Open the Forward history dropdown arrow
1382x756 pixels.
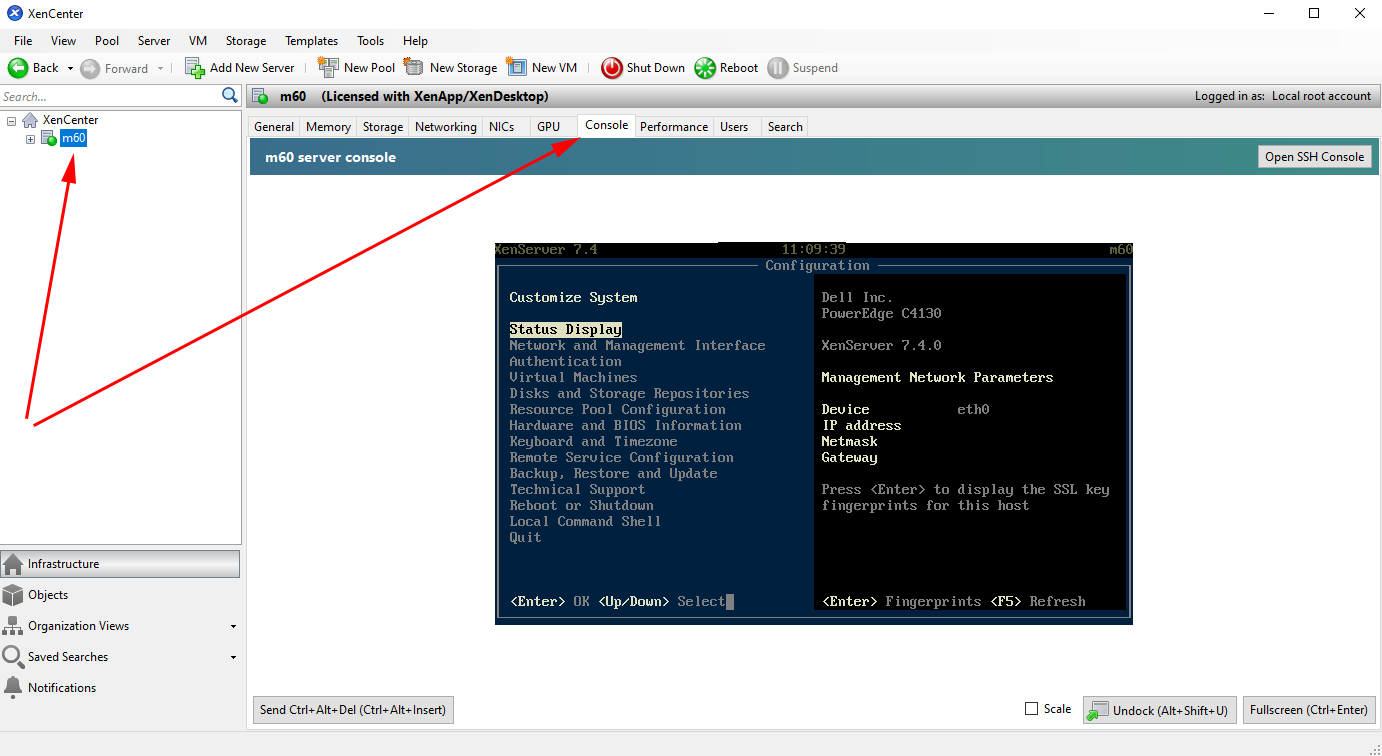pos(161,68)
